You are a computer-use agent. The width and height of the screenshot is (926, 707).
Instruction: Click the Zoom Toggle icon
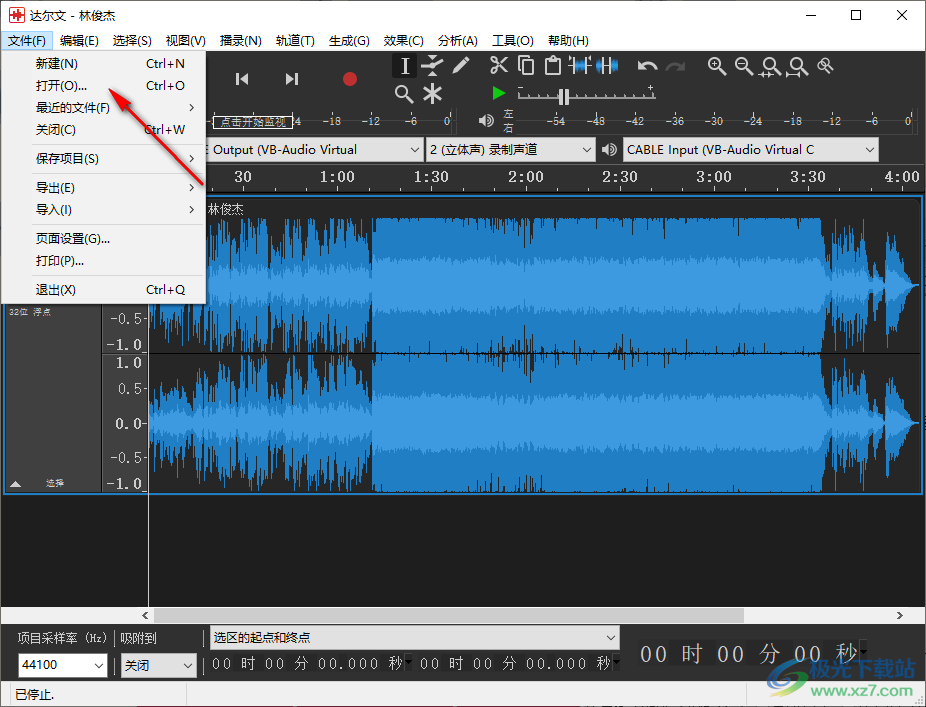(825, 66)
